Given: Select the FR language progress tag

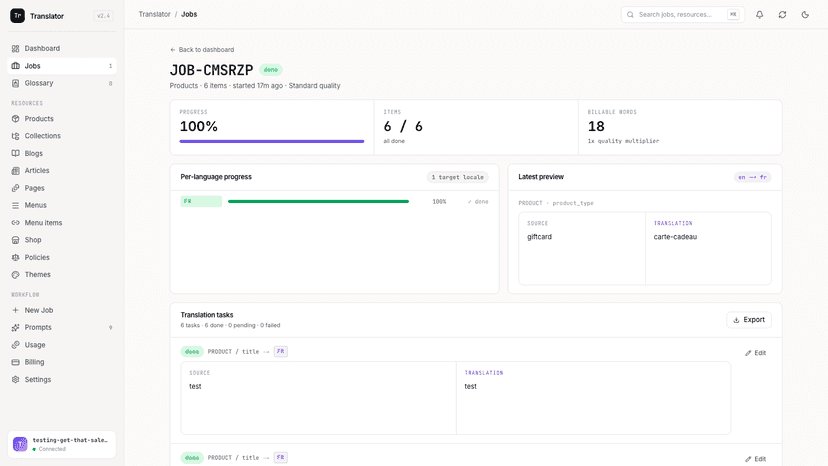Looking at the screenshot, I should click(x=201, y=201).
